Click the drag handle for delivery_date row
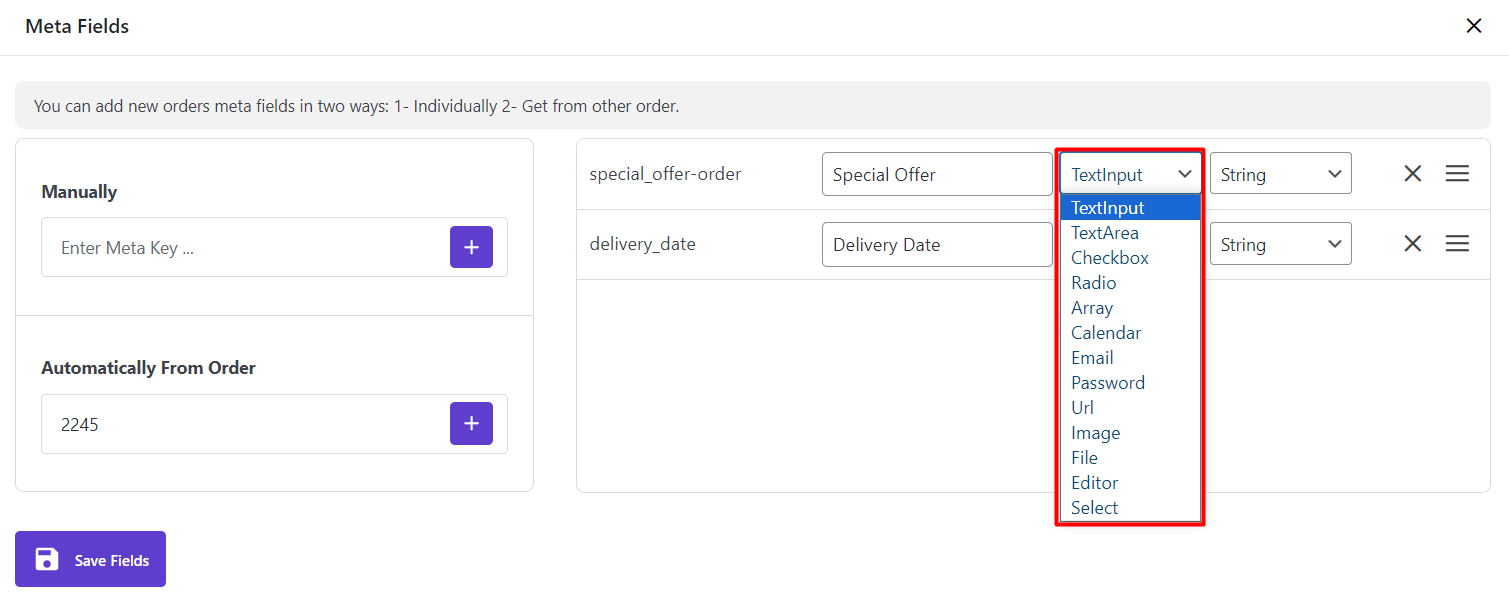Viewport: 1509px width, 603px height. point(1457,244)
